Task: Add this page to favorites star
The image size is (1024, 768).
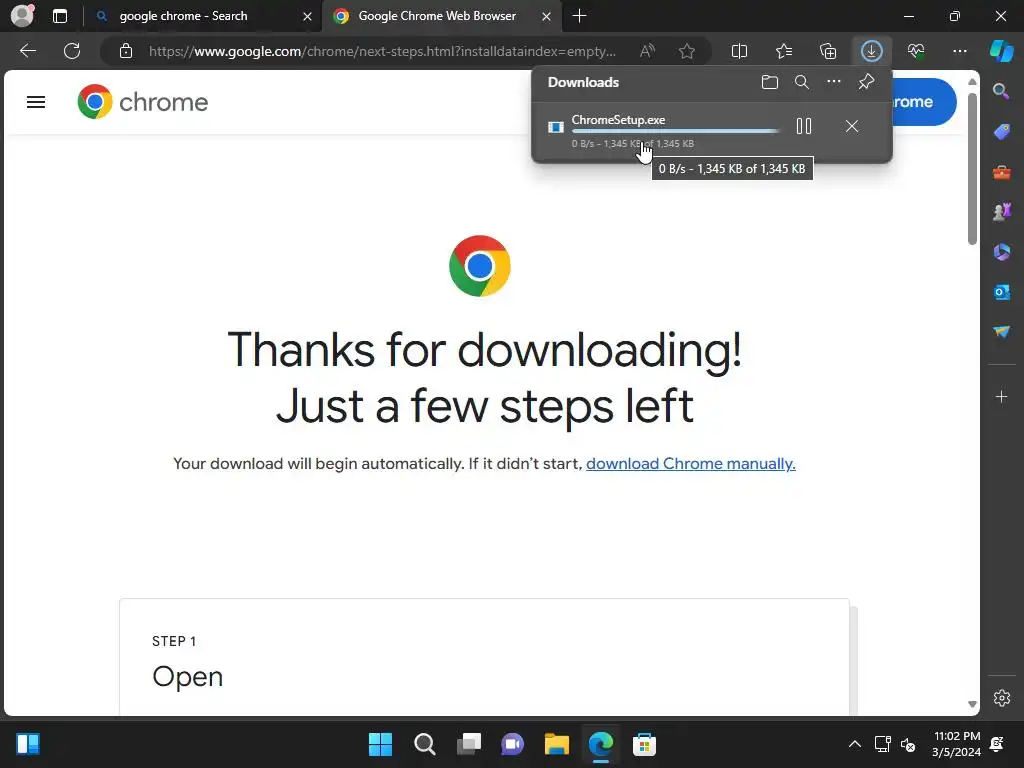Action: pos(686,51)
